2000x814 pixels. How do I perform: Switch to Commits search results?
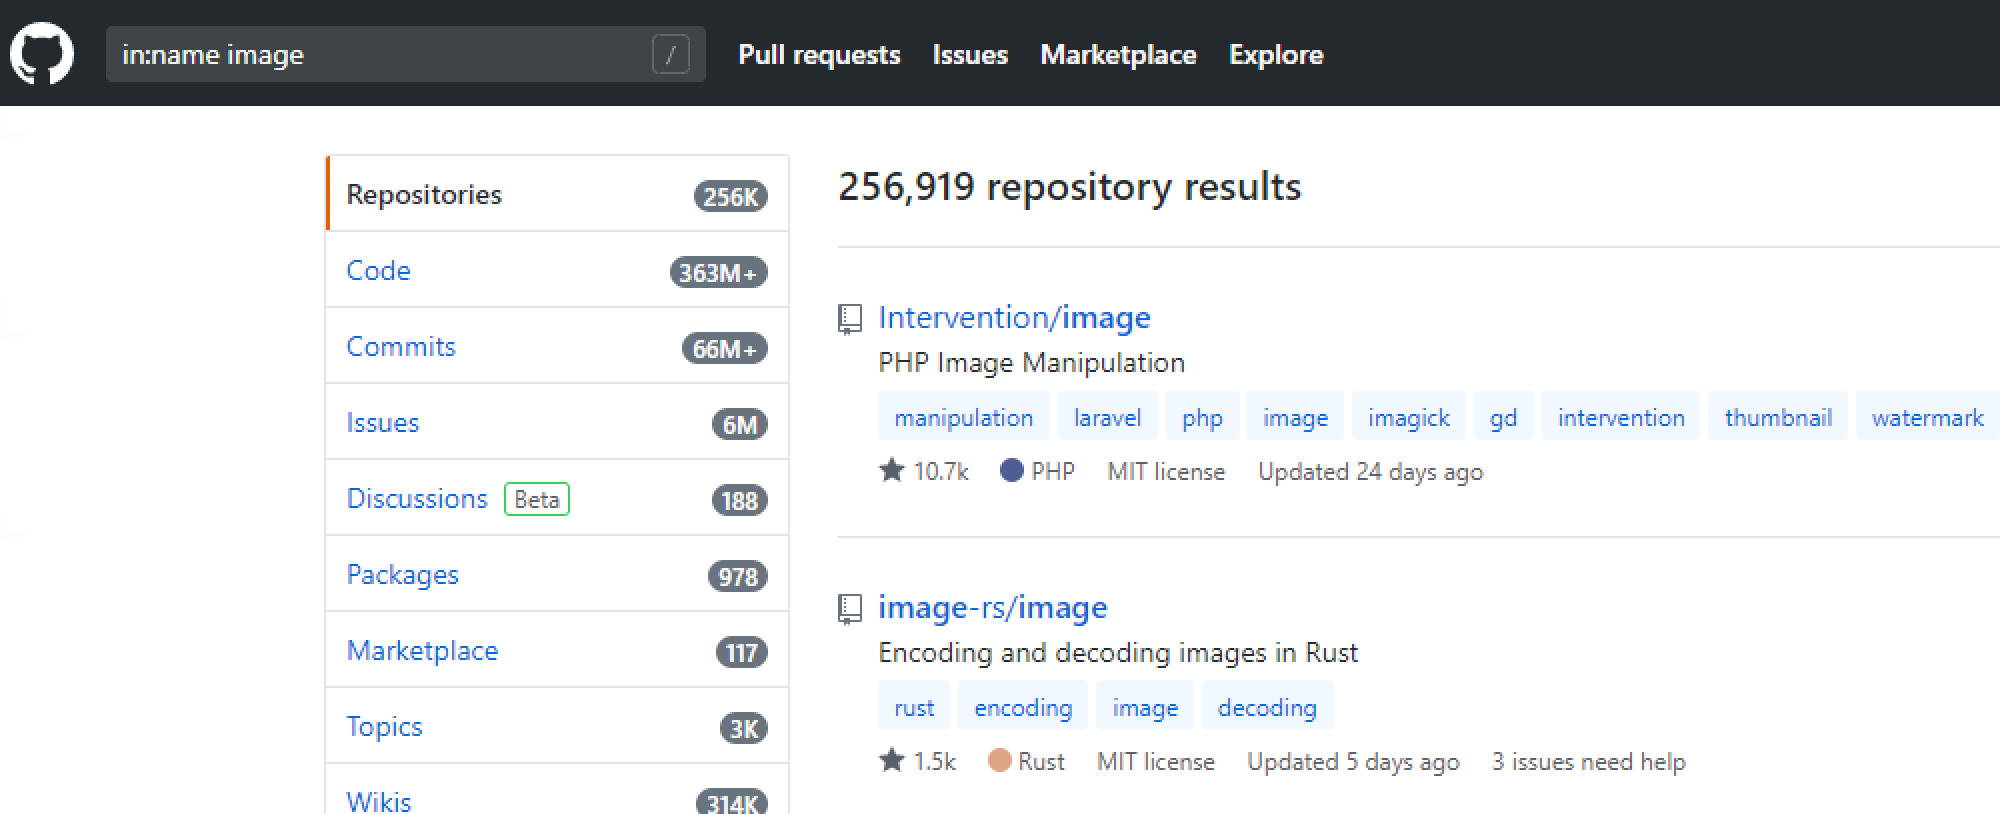[557, 346]
